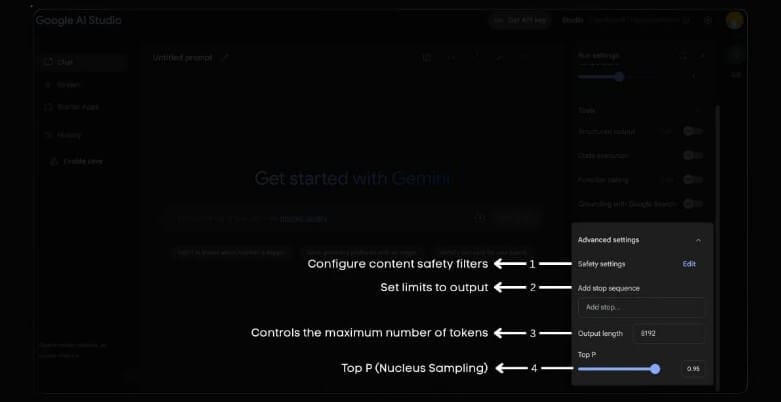781x402 pixels.
Task: Click the Output length value field
Action: [x=668, y=333]
